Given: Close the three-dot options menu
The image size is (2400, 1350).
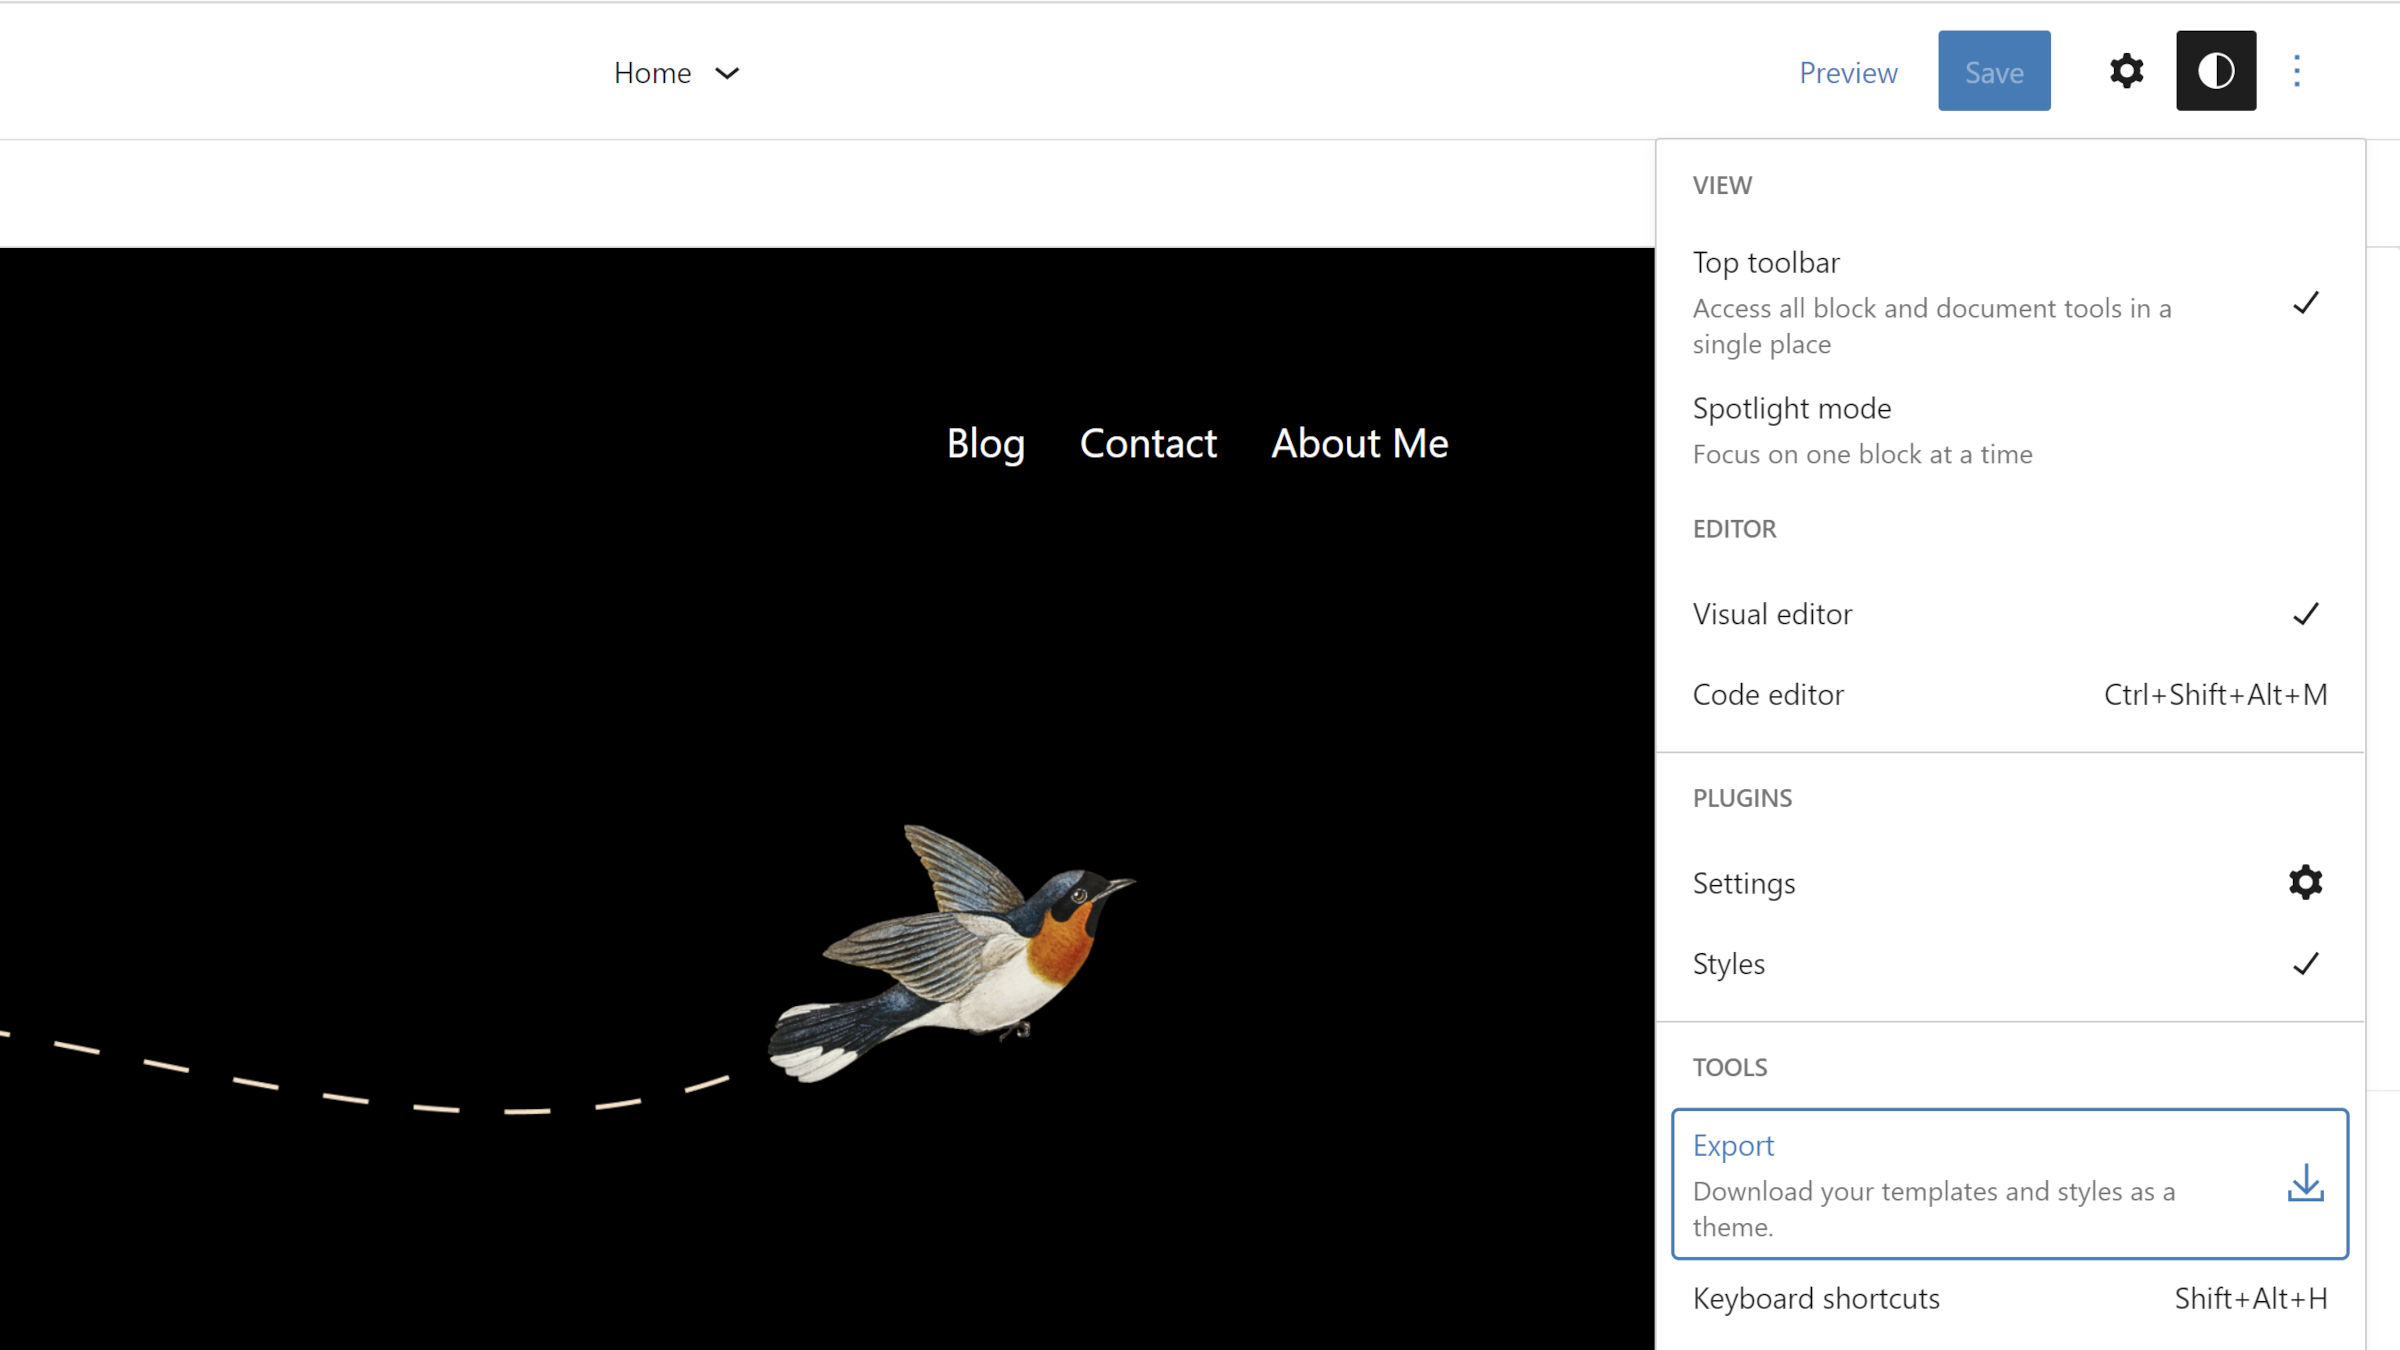Looking at the screenshot, I should [2296, 71].
